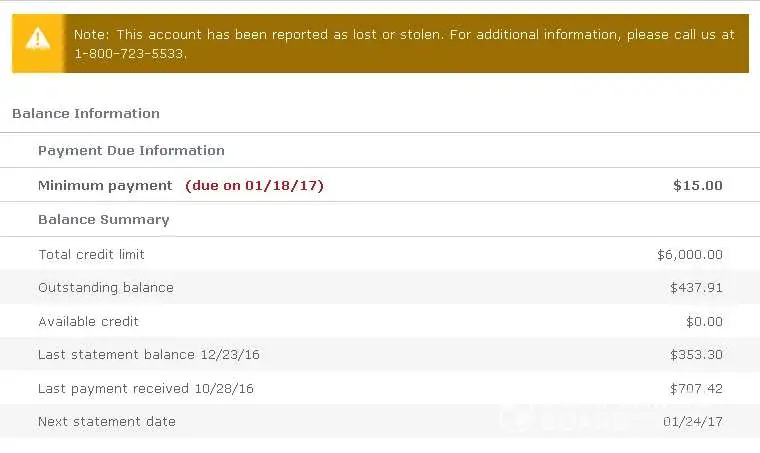Click the Total credit limit label
The height and width of the screenshot is (453, 760).
[x=91, y=255]
